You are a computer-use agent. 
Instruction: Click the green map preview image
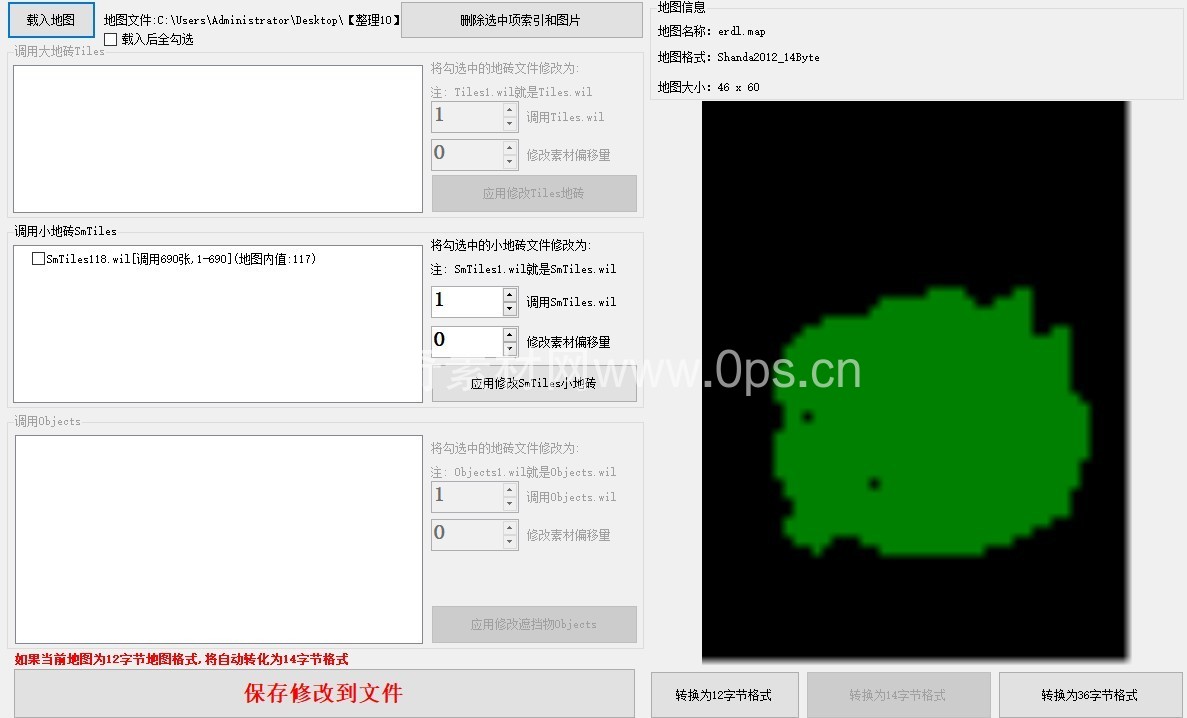[x=914, y=381]
